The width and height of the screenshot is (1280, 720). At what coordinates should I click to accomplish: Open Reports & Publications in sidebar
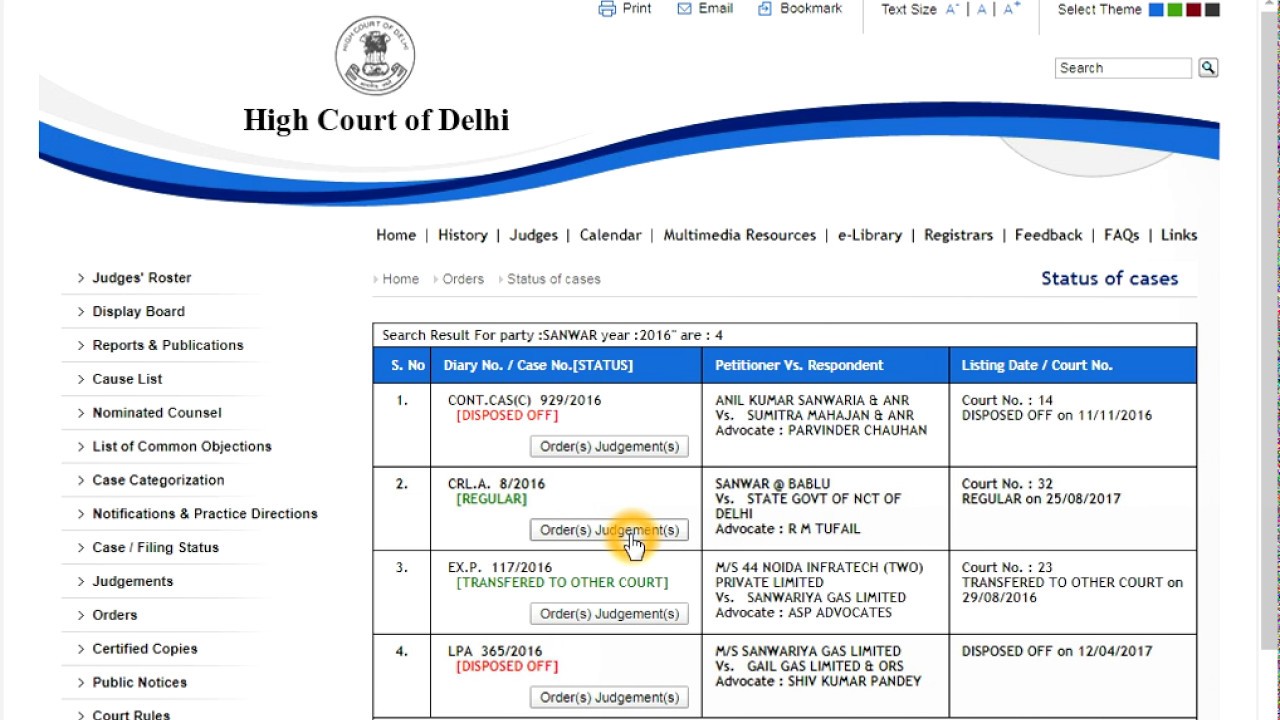pos(168,345)
